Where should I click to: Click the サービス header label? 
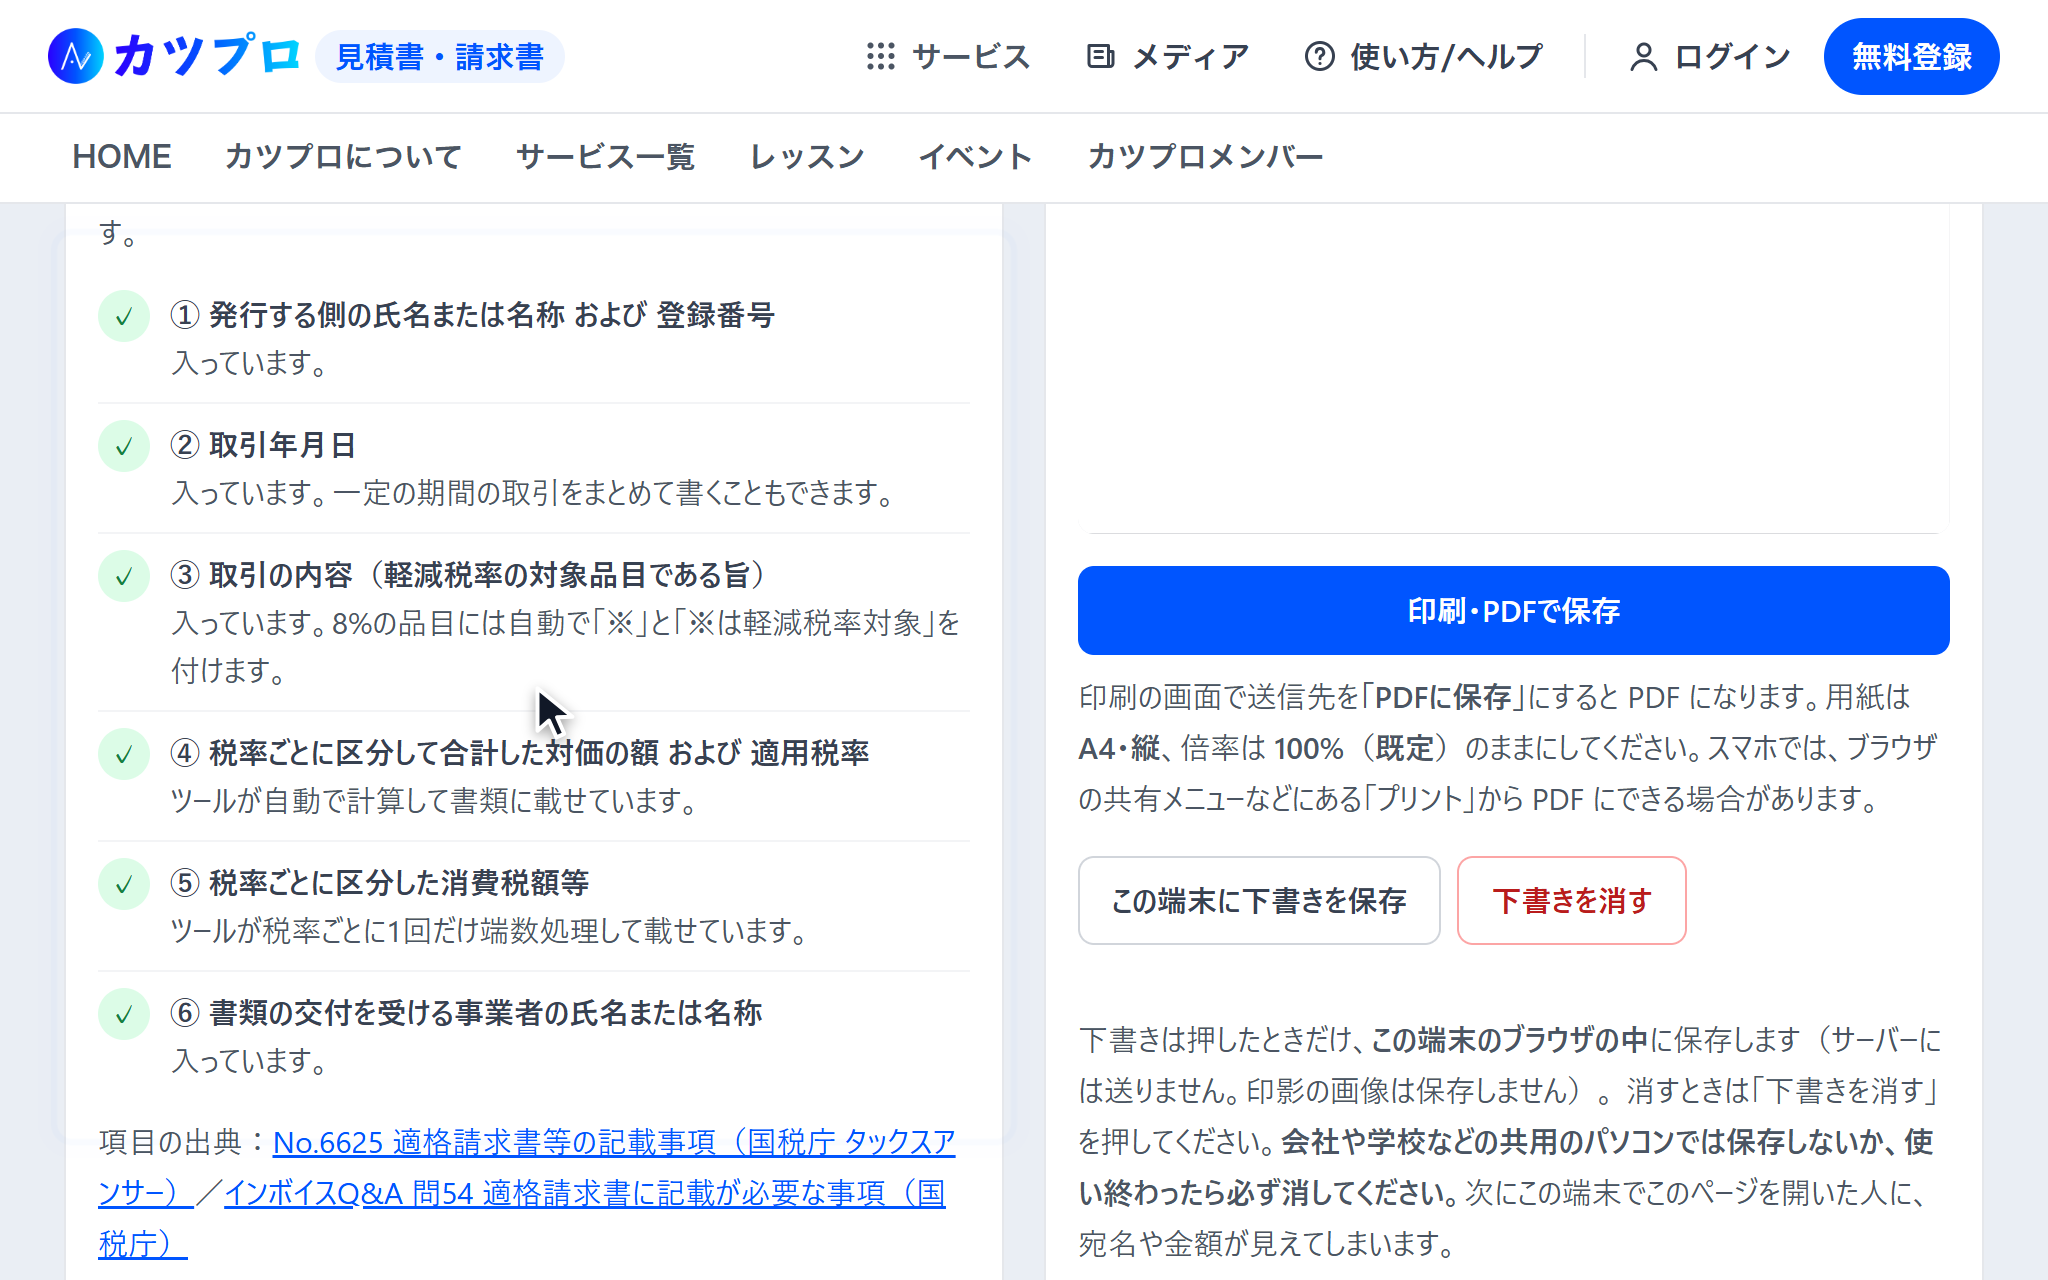(971, 57)
